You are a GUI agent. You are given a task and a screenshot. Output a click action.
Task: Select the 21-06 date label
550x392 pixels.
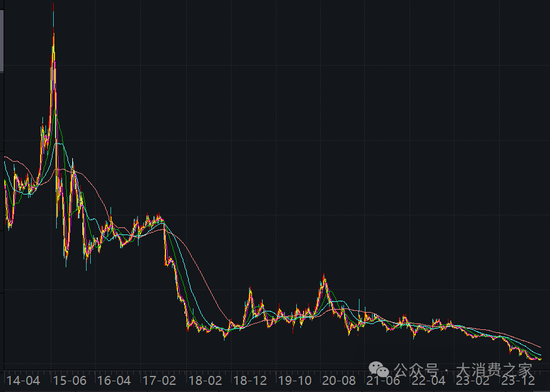(383, 381)
